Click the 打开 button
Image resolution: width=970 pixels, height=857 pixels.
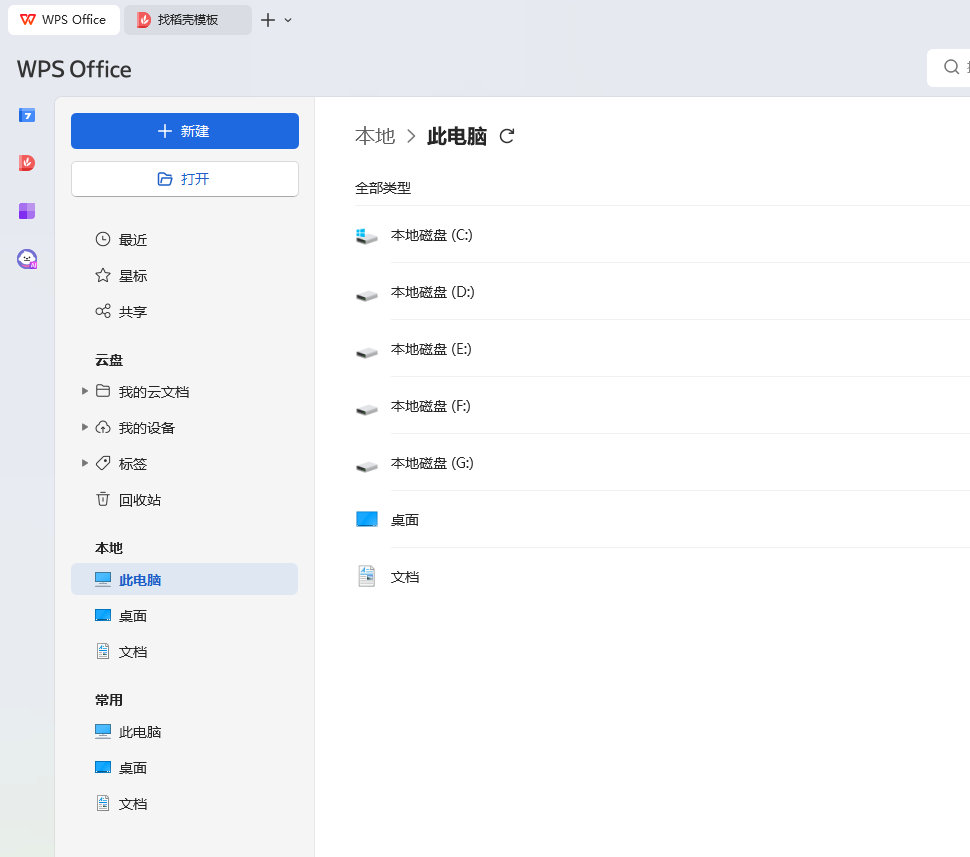point(184,179)
